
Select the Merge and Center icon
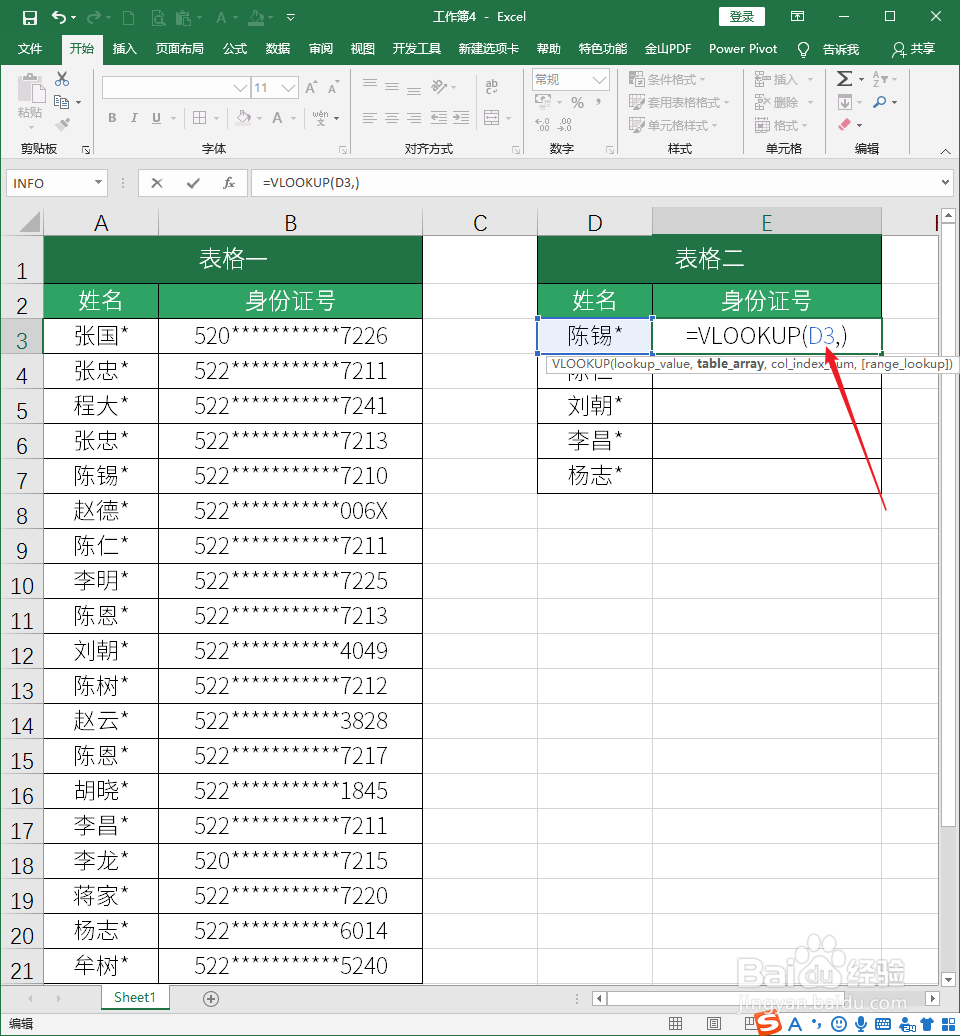491,117
